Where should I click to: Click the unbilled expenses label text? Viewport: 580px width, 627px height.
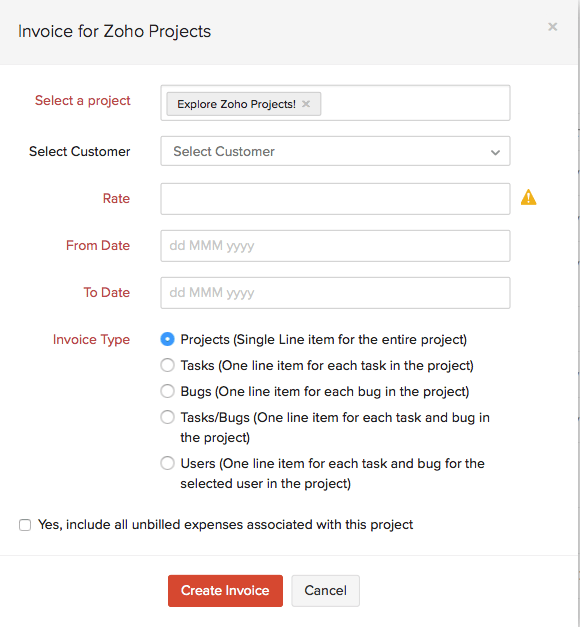[225, 525]
